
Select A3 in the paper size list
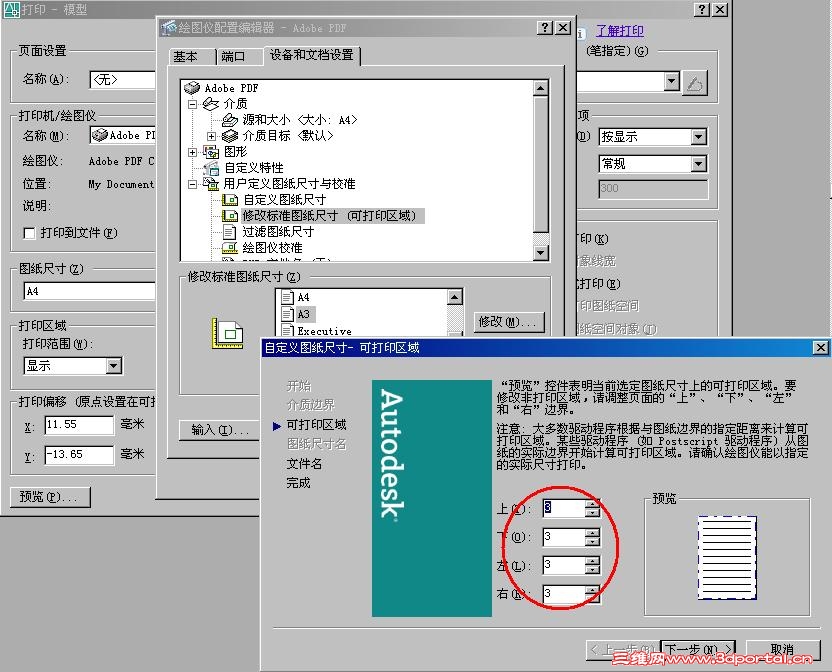point(303,314)
